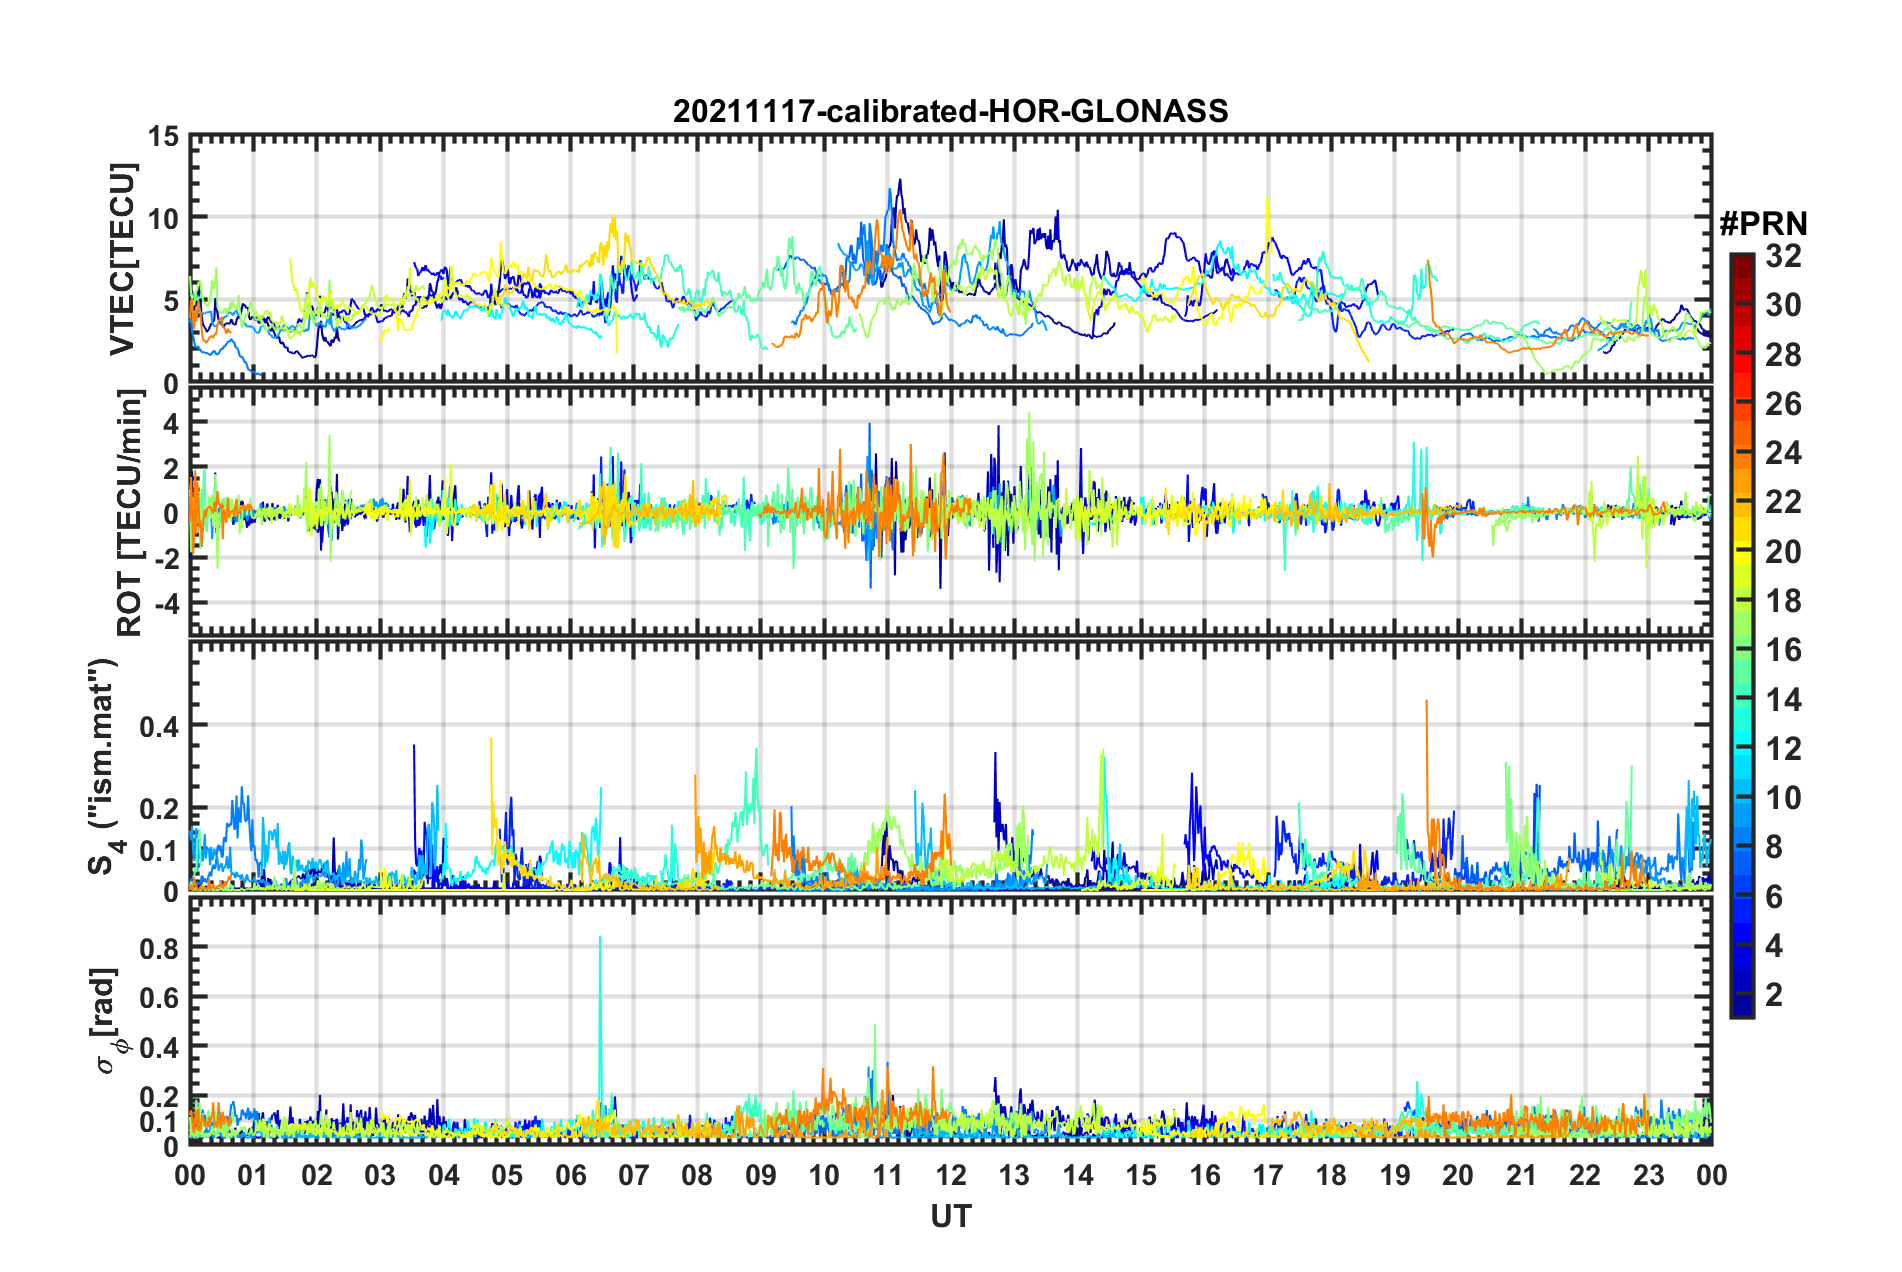This screenshot has width=1902, height=1272.
Task: Click the x-axis tick label 18
Action: click(1331, 1175)
